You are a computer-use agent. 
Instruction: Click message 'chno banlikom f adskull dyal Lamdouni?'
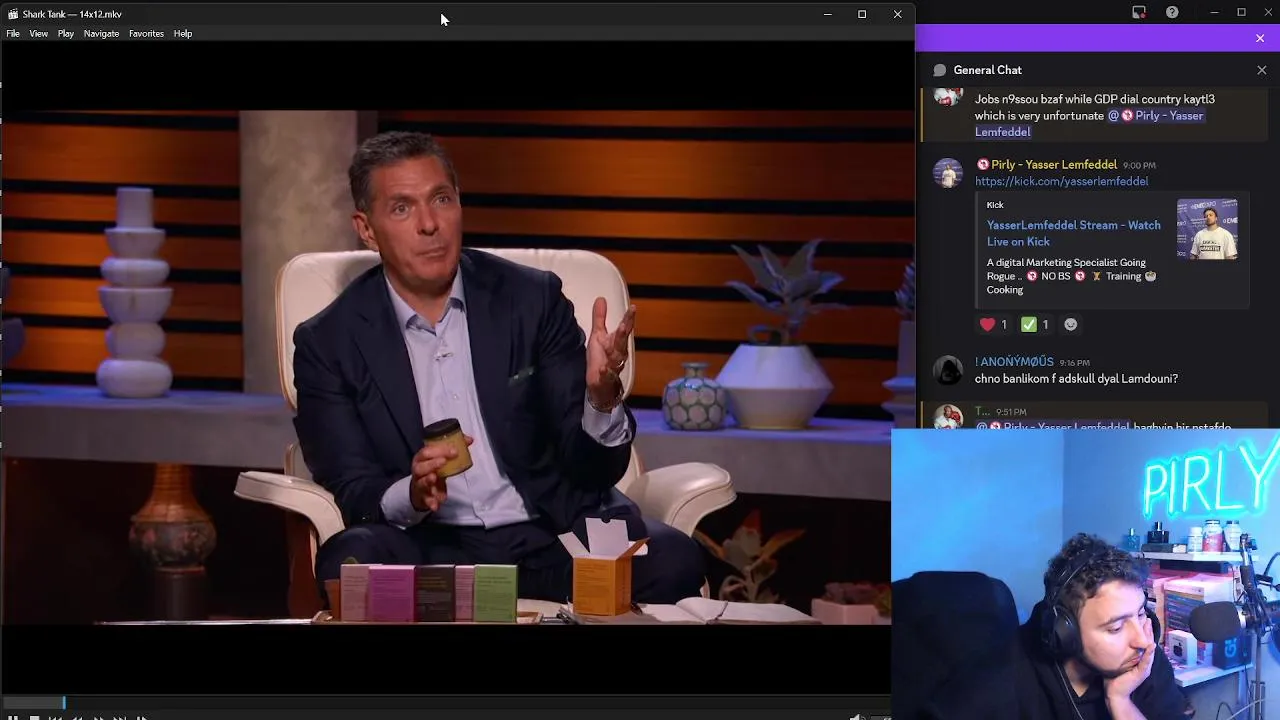click(x=1076, y=379)
